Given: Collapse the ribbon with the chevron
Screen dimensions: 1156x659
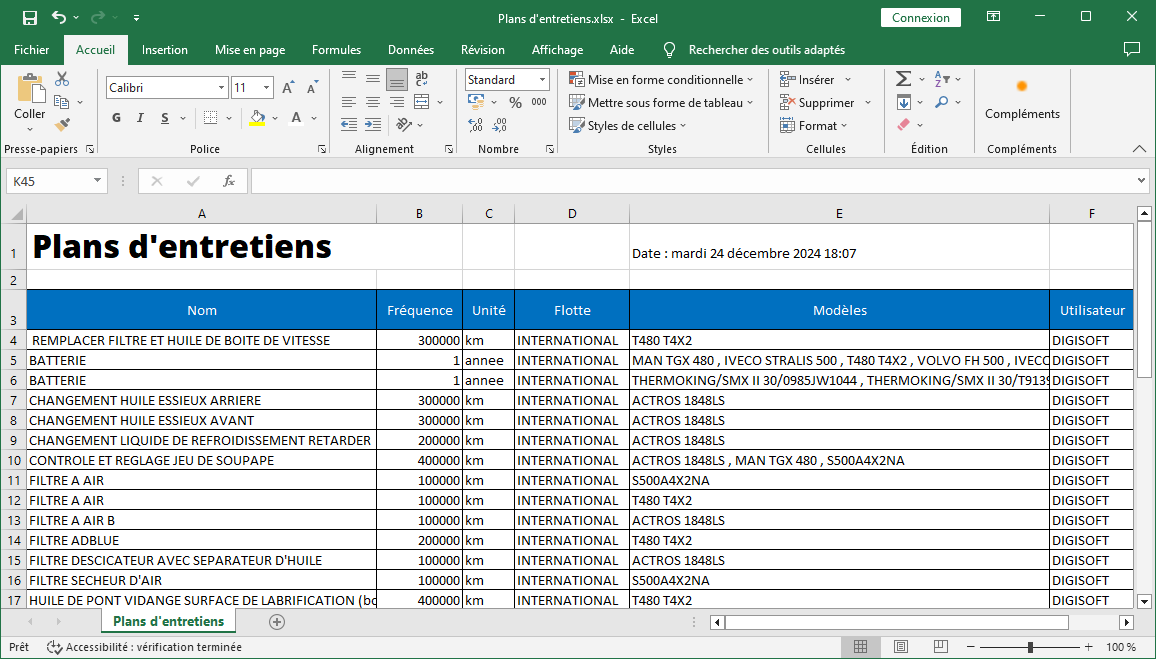Looking at the screenshot, I should [x=1139, y=148].
